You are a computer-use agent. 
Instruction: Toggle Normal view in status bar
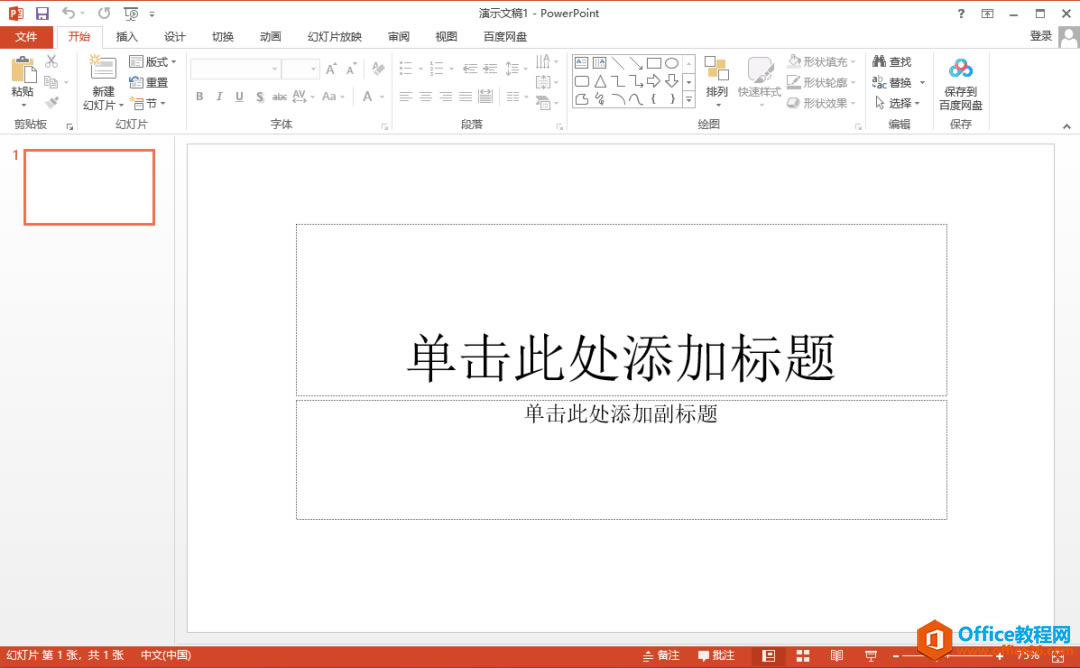click(769, 656)
